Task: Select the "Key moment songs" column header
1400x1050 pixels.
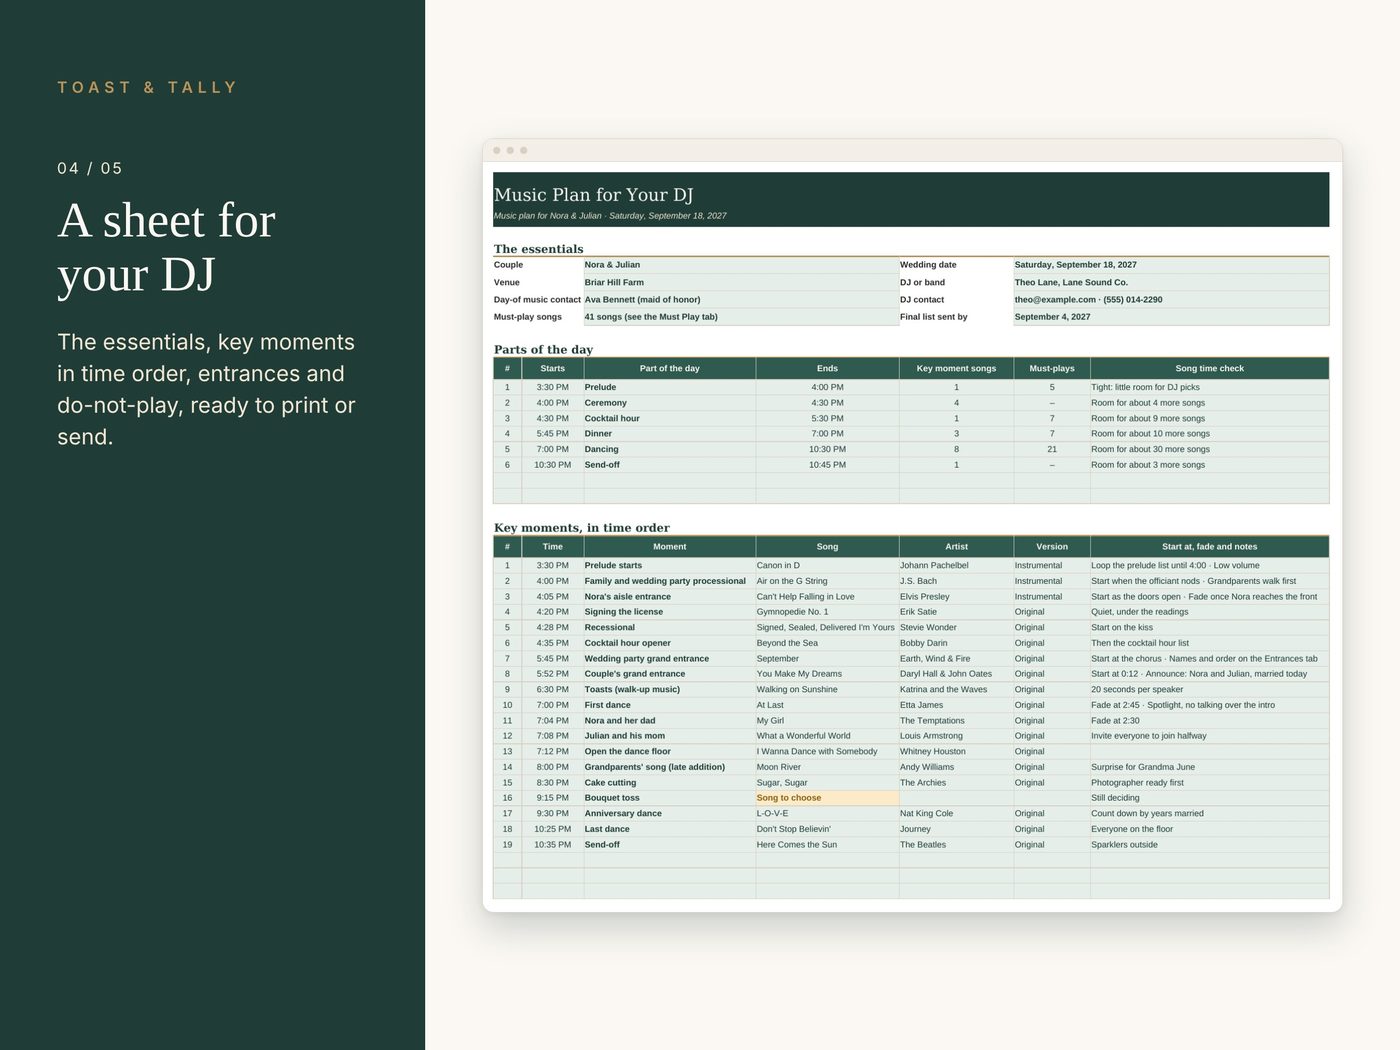Action: click(x=956, y=369)
